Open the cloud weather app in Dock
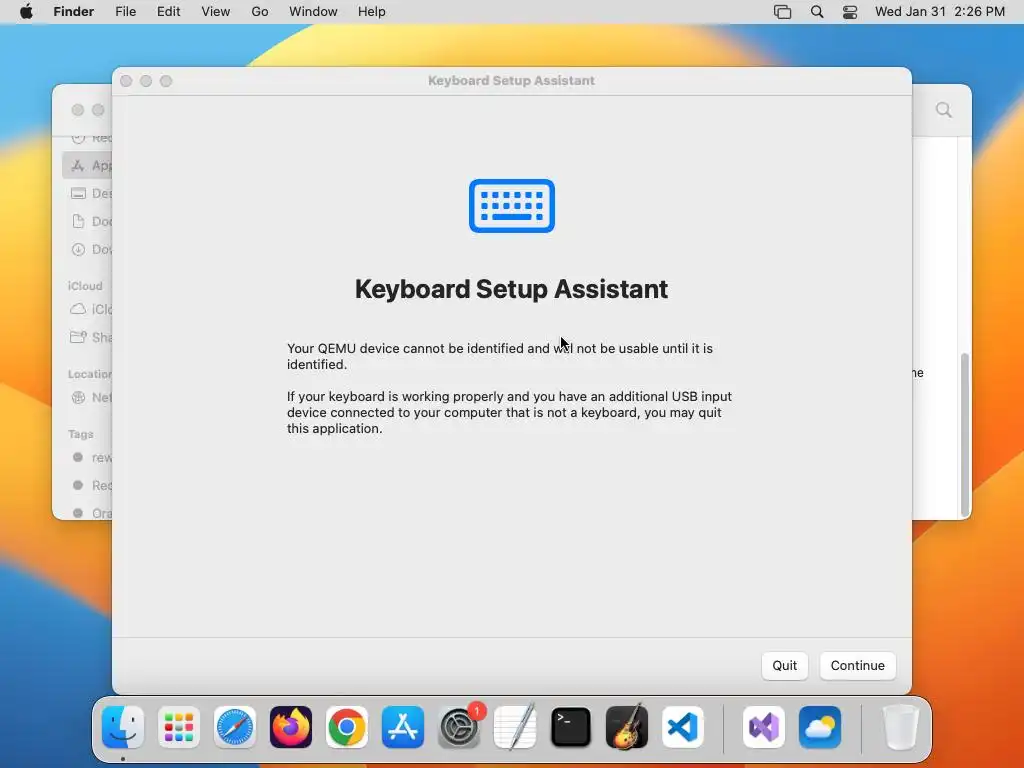Viewport: 1024px width, 768px height. coord(820,727)
